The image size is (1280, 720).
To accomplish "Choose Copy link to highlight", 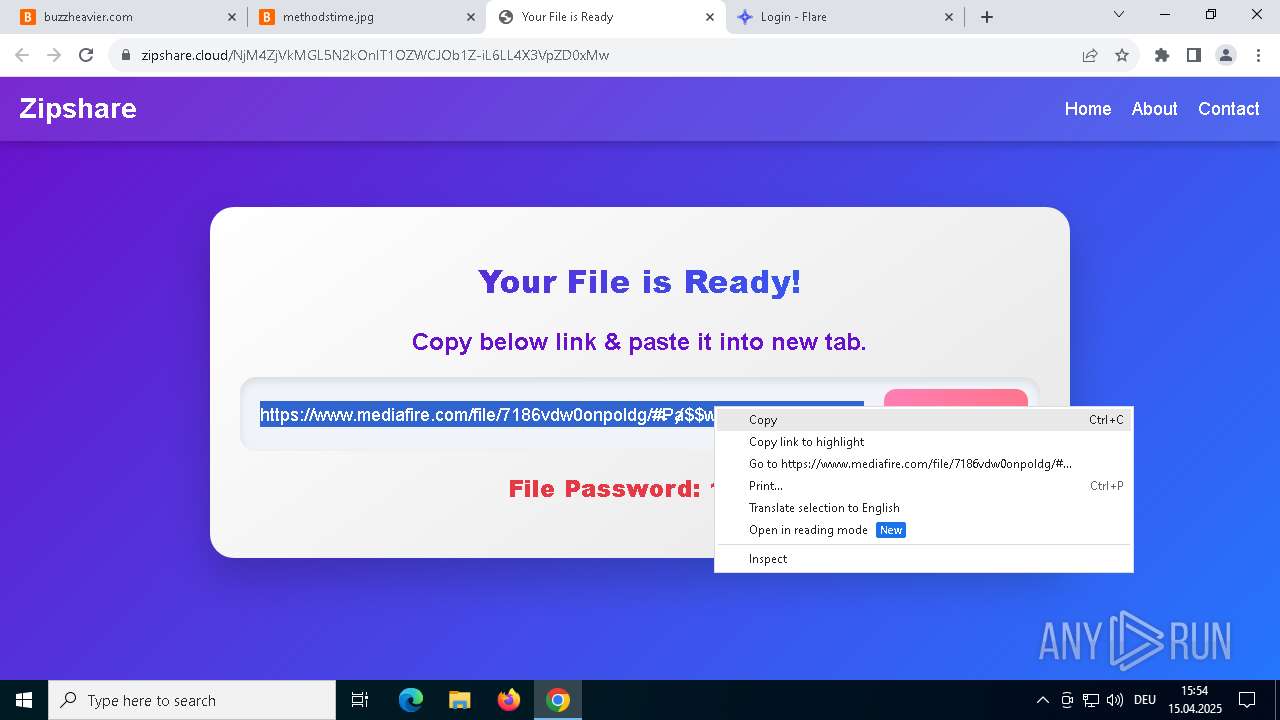I will point(924,442).
